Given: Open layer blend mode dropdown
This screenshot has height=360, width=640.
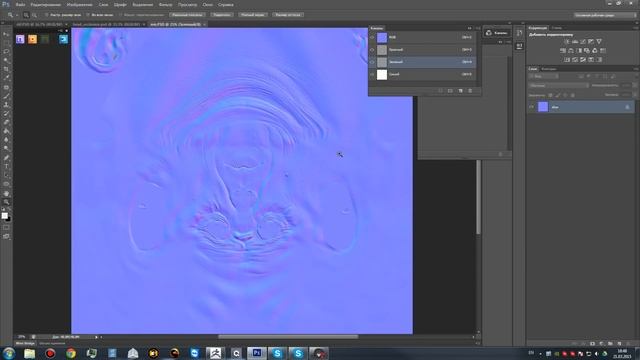Looking at the screenshot, I should tap(559, 86).
